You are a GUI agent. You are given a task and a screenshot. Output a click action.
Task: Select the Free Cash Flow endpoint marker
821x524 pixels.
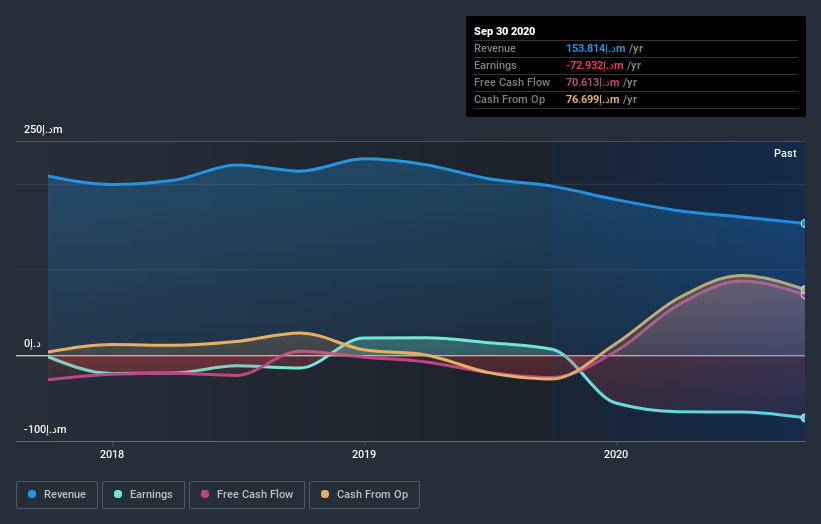803,295
